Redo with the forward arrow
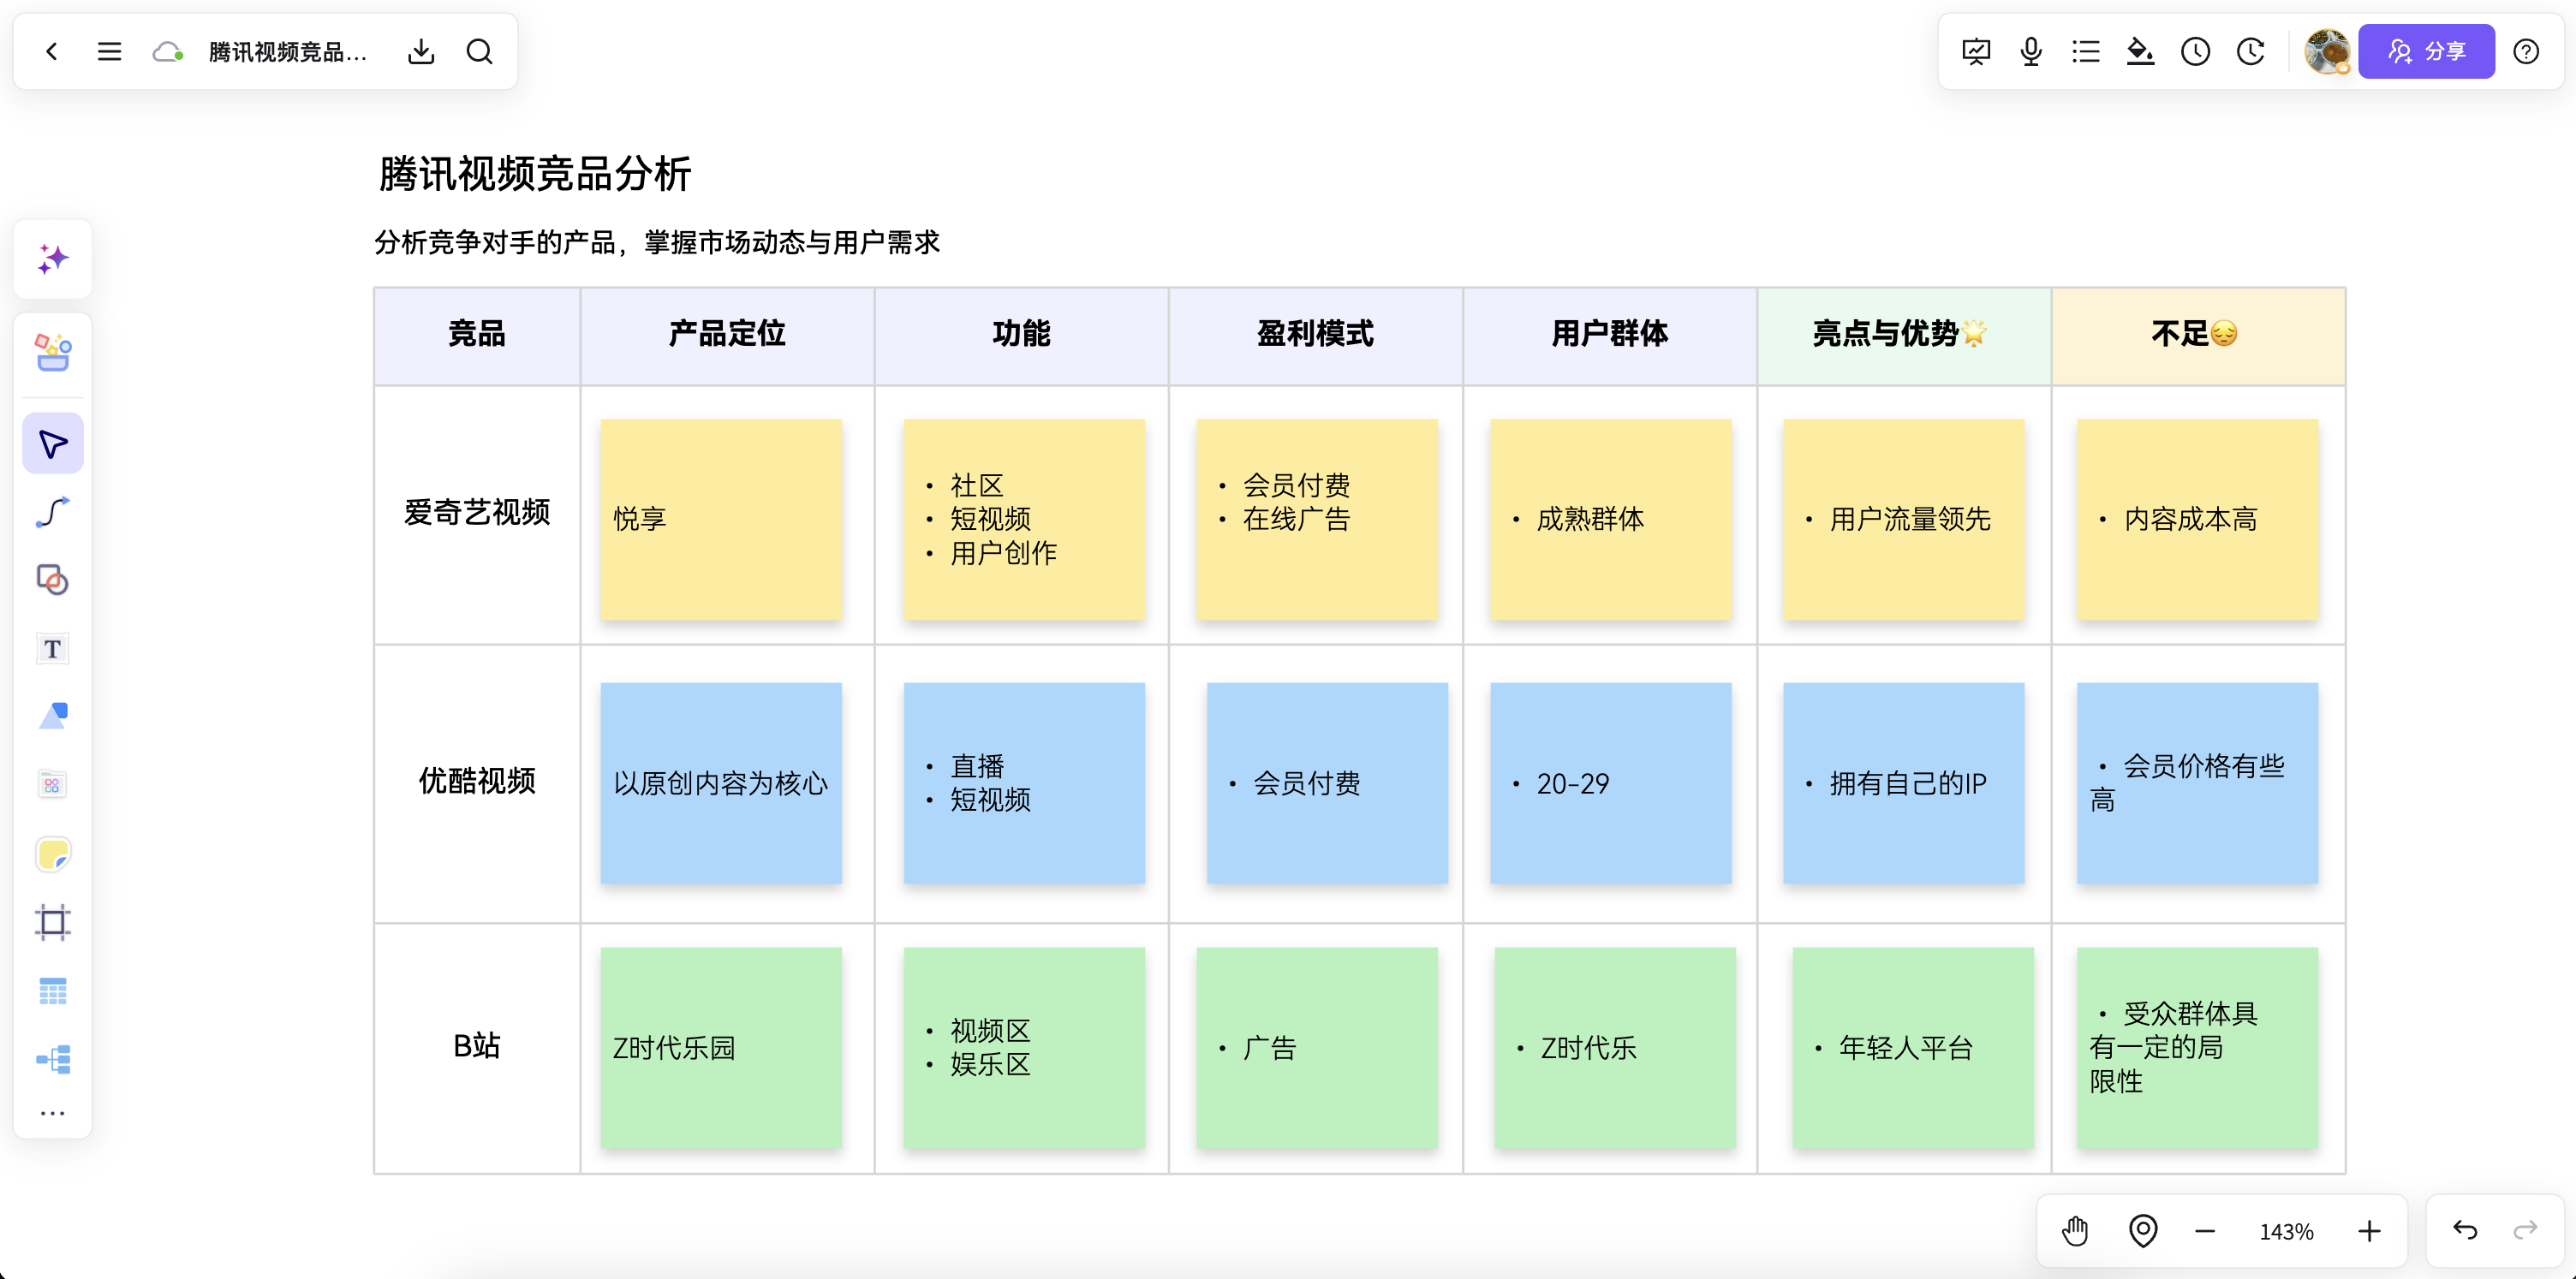Image resolution: width=2576 pixels, height=1279 pixels. 2525,1229
